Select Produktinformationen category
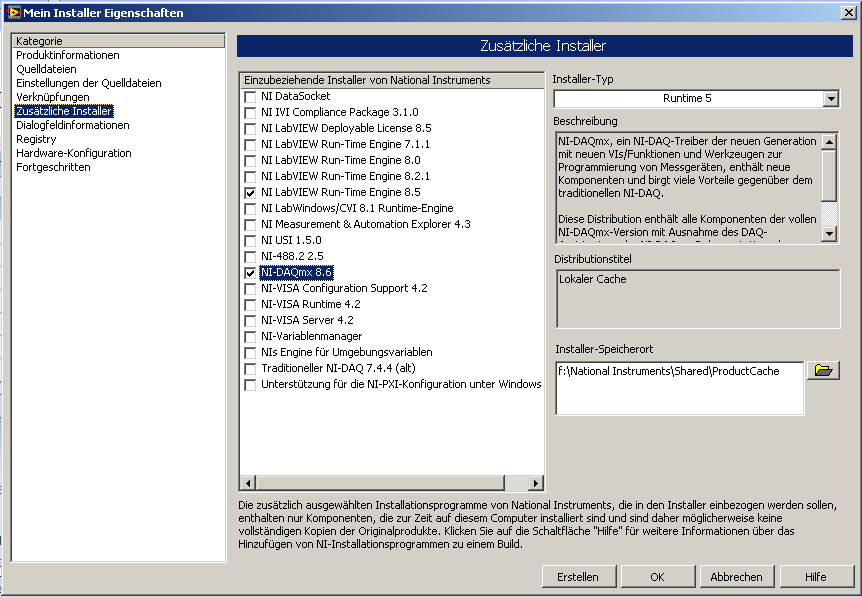This screenshot has height=598, width=862. pos(68,55)
